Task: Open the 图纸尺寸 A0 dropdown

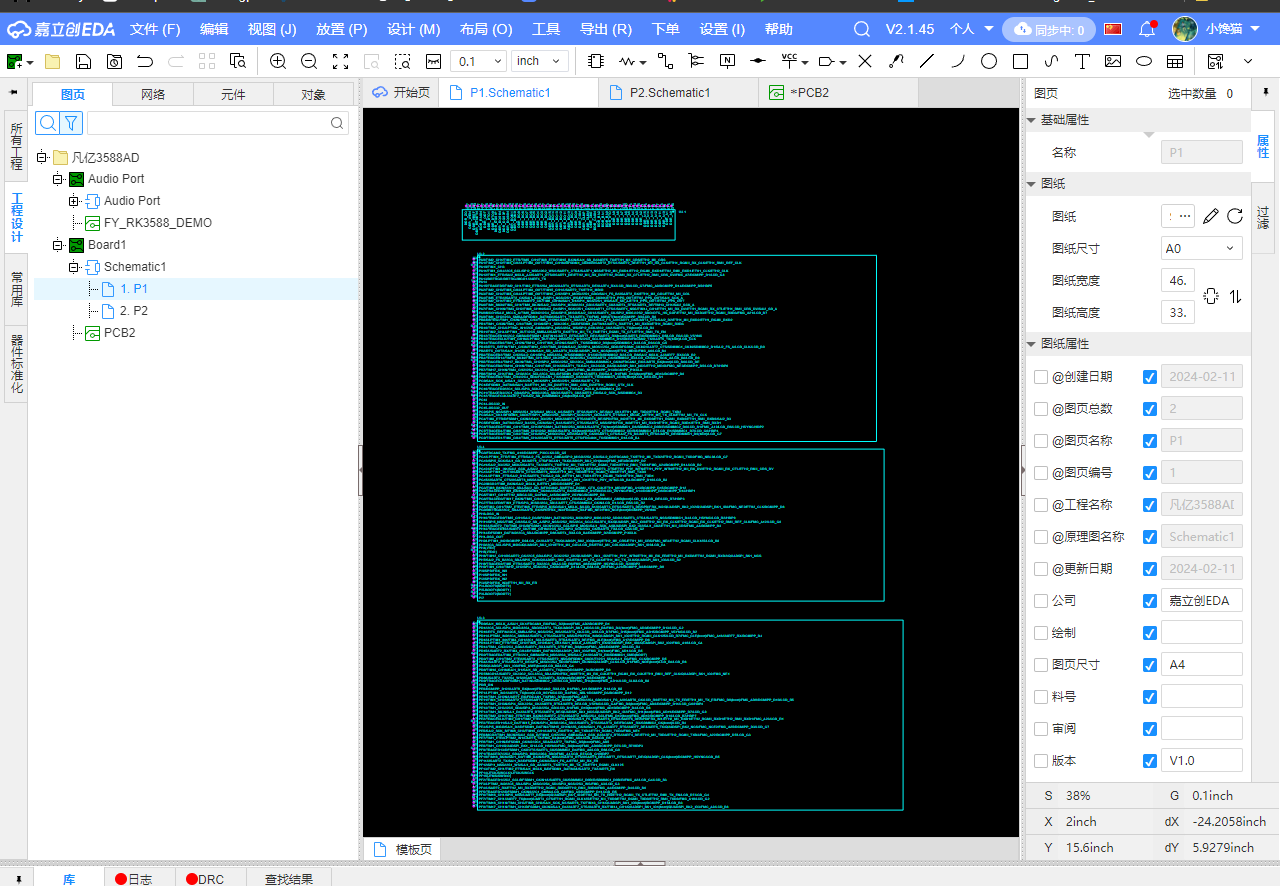Action: point(1201,248)
